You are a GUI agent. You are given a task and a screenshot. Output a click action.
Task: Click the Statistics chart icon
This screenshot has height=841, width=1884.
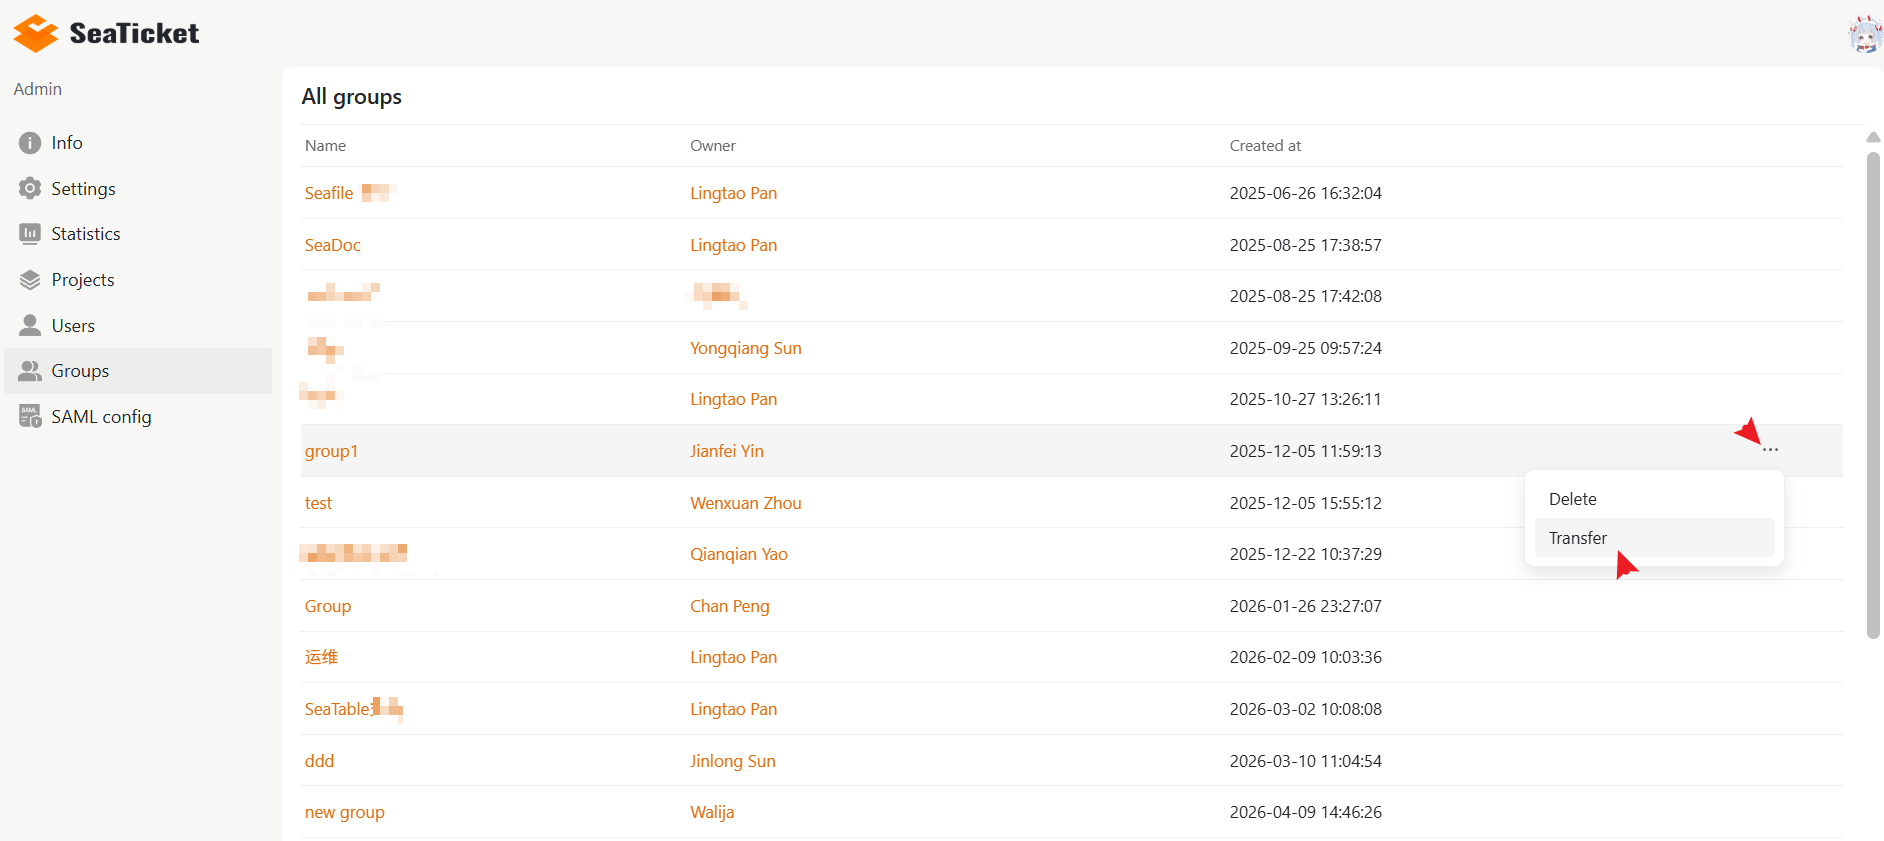click(30, 233)
